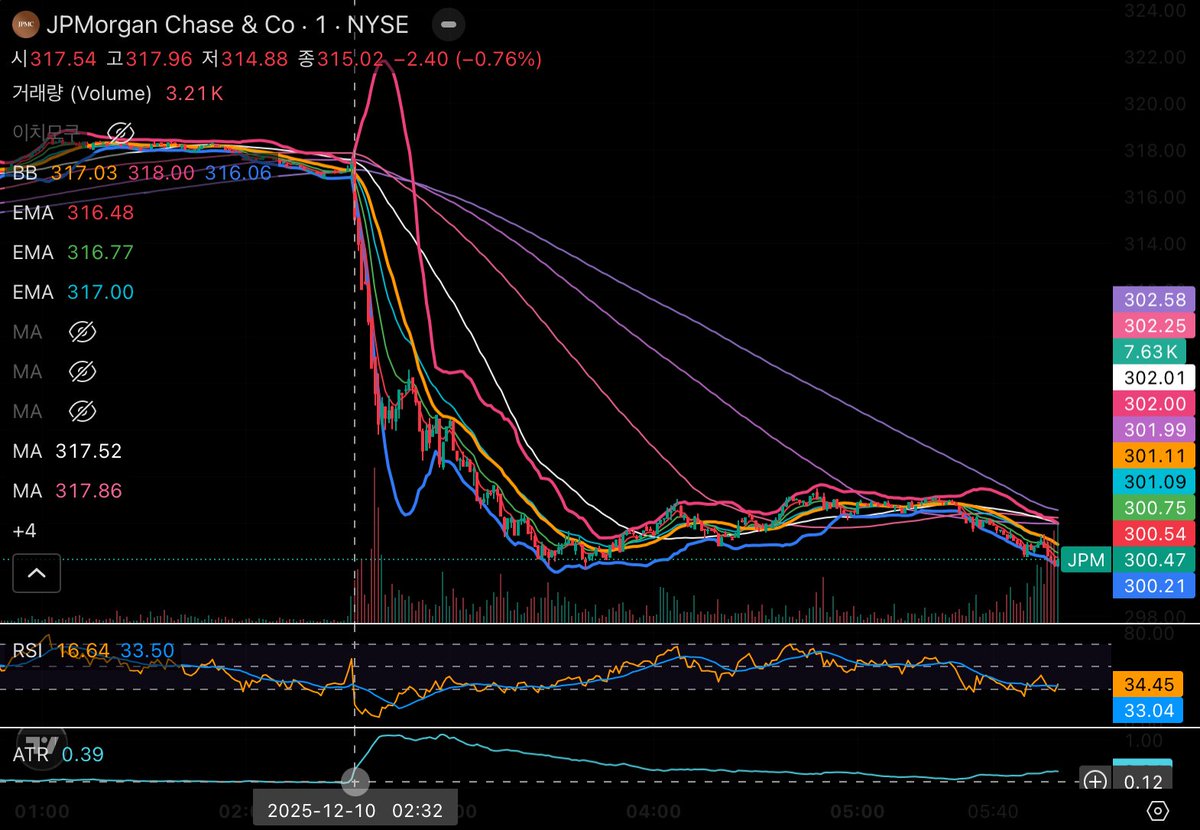The width and height of the screenshot is (1200, 830).
Task: Show the hidden Ichimoku indicator via its eye icon
Action: pyautogui.click(x=120, y=132)
